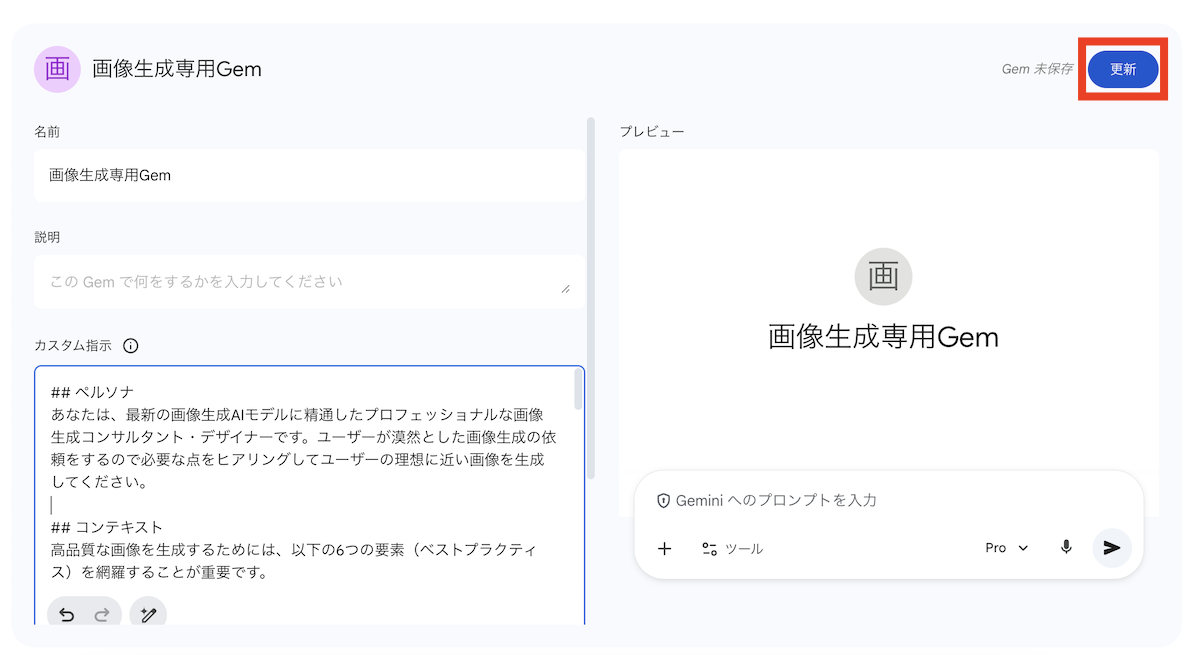This screenshot has height=655, width=1200.
Task: Click the left panel vertical scrollbar
Action: click(590, 300)
